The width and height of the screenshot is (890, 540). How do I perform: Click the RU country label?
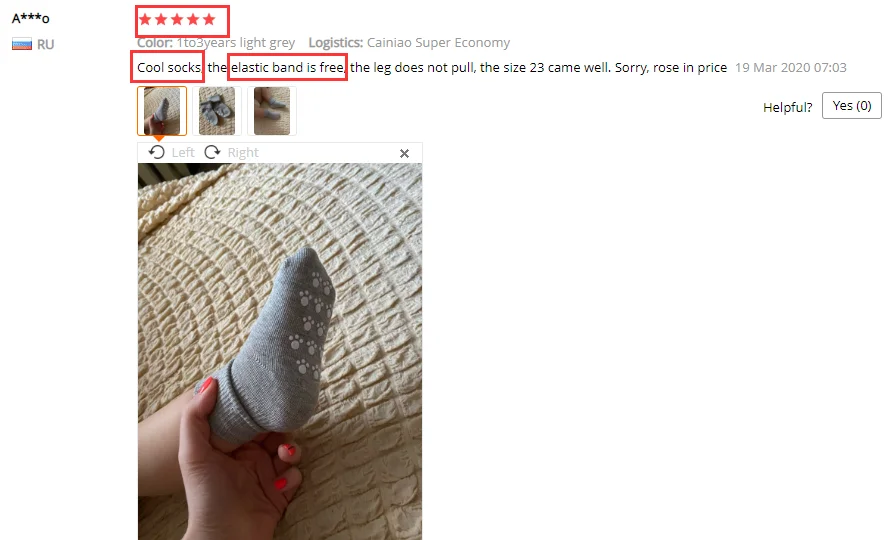click(x=45, y=44)
